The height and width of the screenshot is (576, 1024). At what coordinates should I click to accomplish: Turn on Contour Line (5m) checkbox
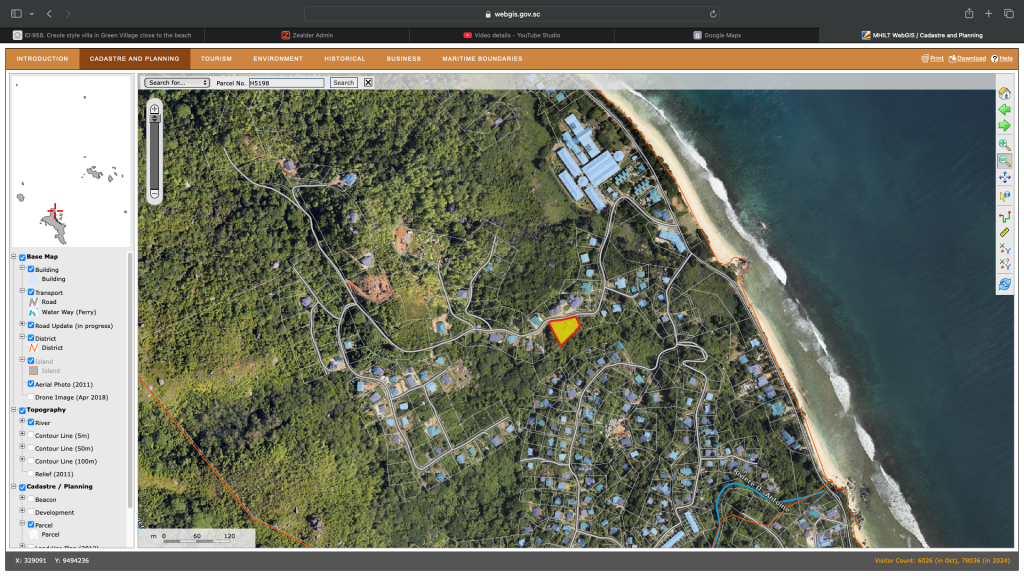tap(31, 435)
